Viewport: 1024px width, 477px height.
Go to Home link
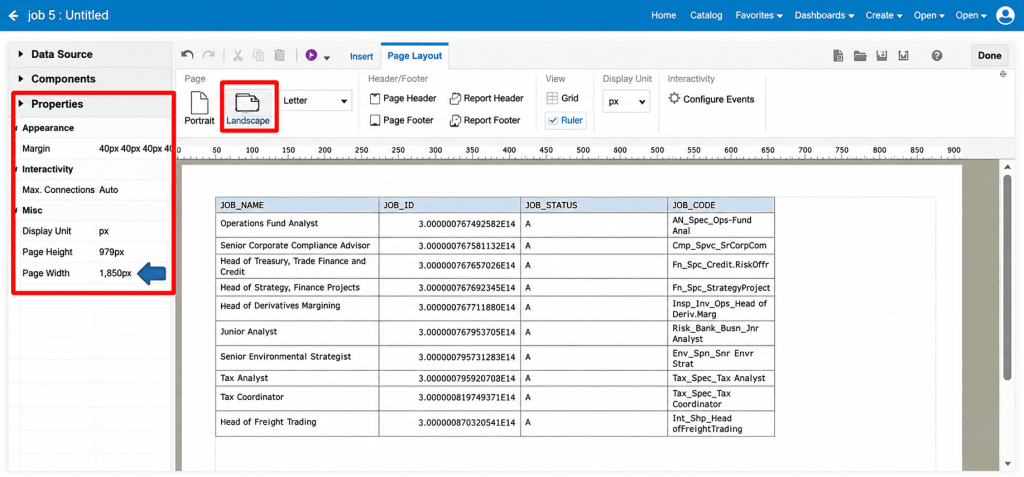tap(664, 15)
